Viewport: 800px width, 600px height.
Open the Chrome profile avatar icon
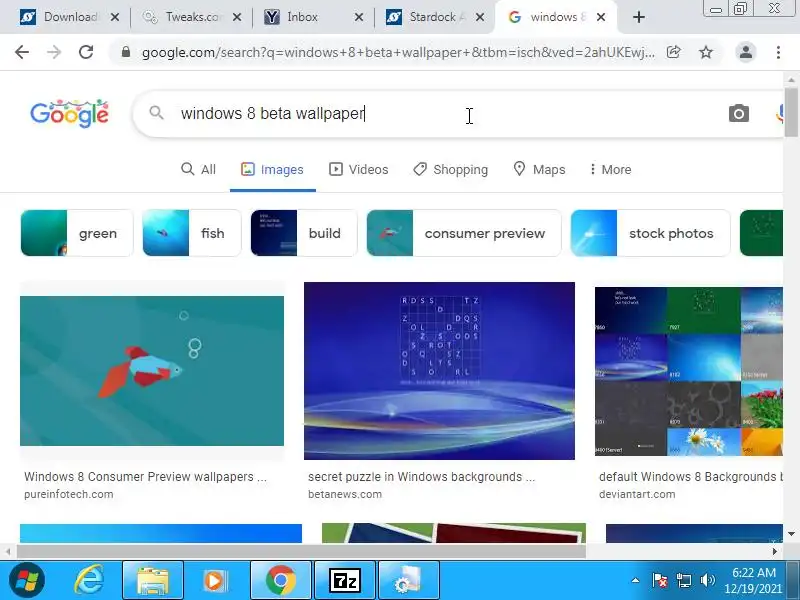tap(745, 52)
